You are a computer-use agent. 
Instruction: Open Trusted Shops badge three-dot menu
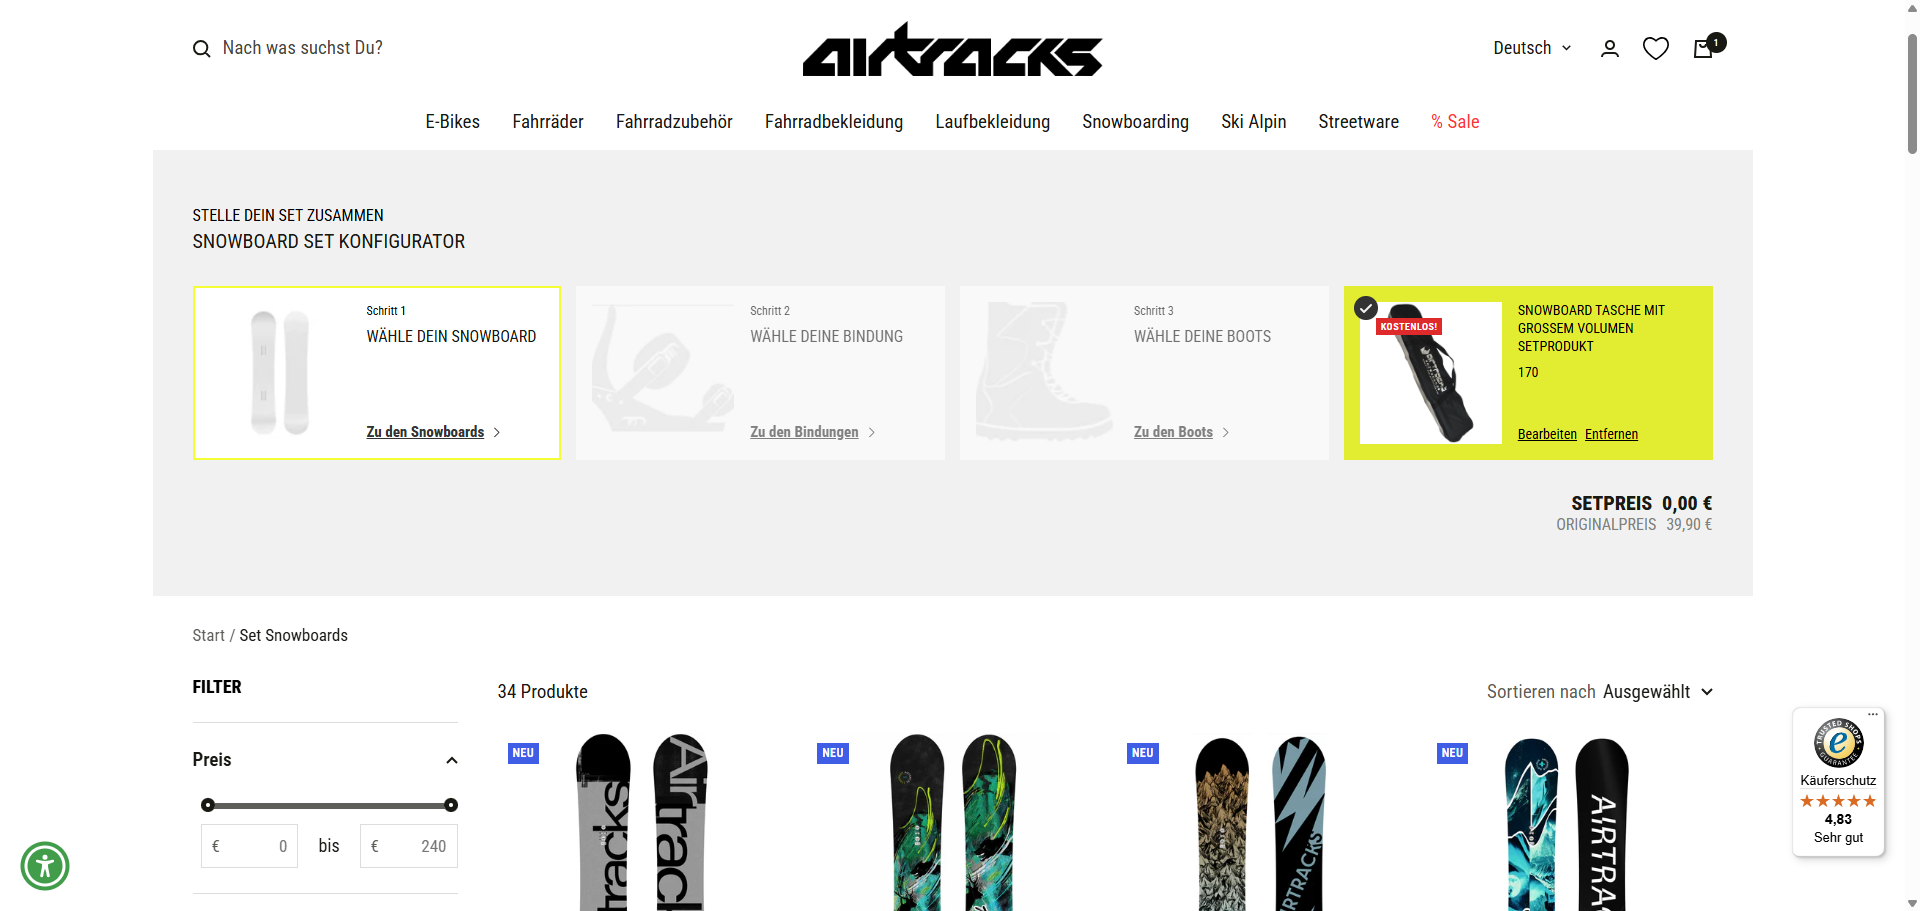coord(1873,714)
